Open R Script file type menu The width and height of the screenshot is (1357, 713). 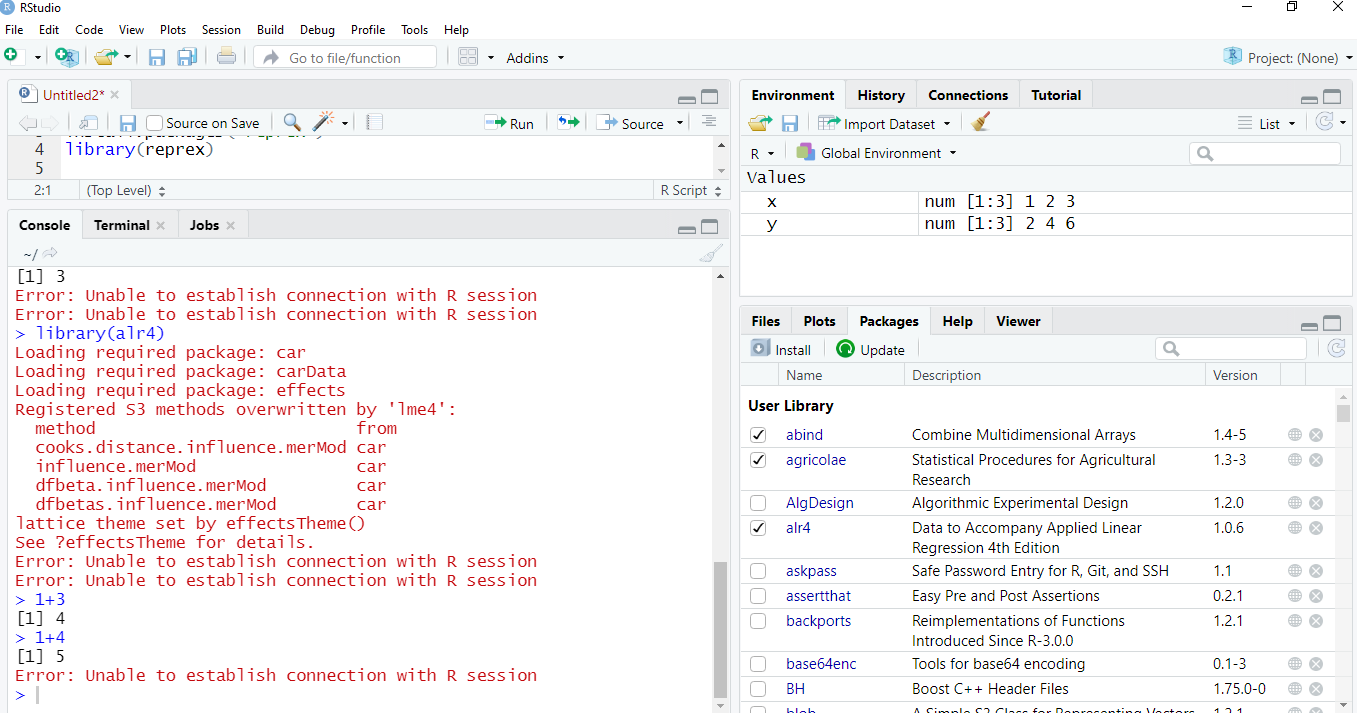[x=689, y=190]
